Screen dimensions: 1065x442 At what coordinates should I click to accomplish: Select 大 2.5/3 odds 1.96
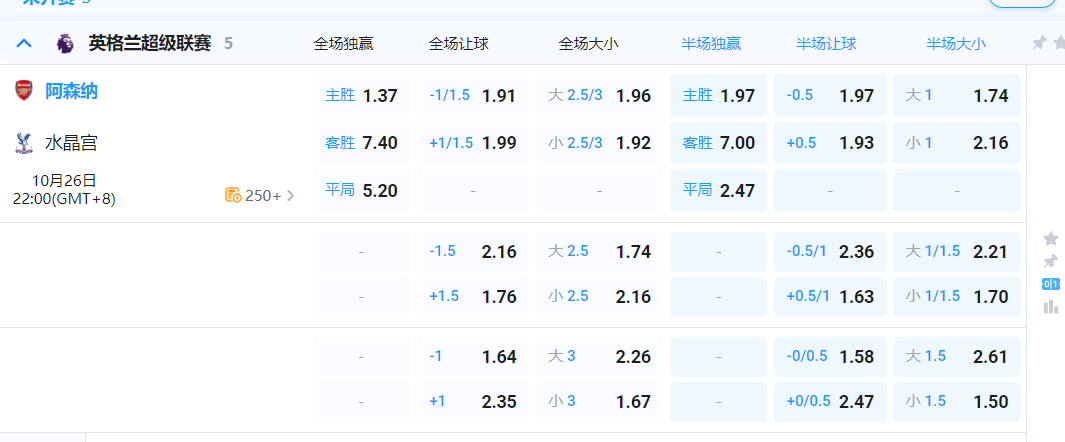tap(599, 96)
